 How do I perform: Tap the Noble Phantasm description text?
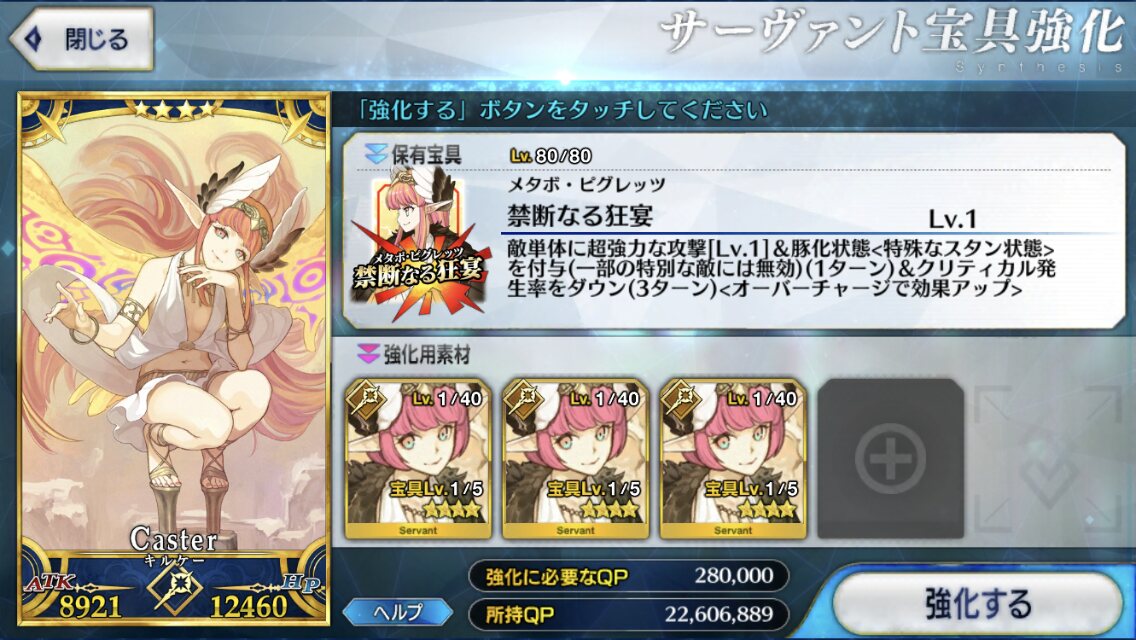tap(781, 269)
